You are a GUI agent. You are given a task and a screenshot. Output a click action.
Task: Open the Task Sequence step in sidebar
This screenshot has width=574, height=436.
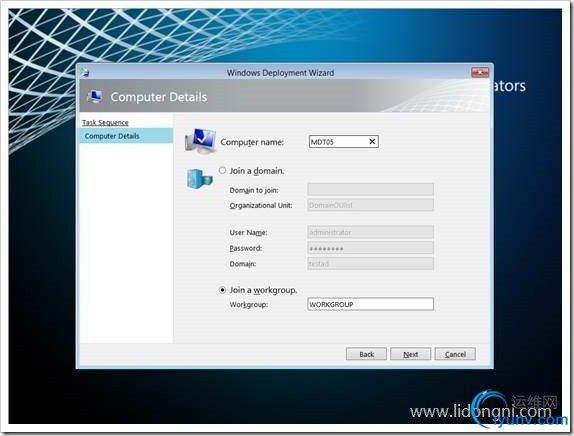click(x=105, y=123)
